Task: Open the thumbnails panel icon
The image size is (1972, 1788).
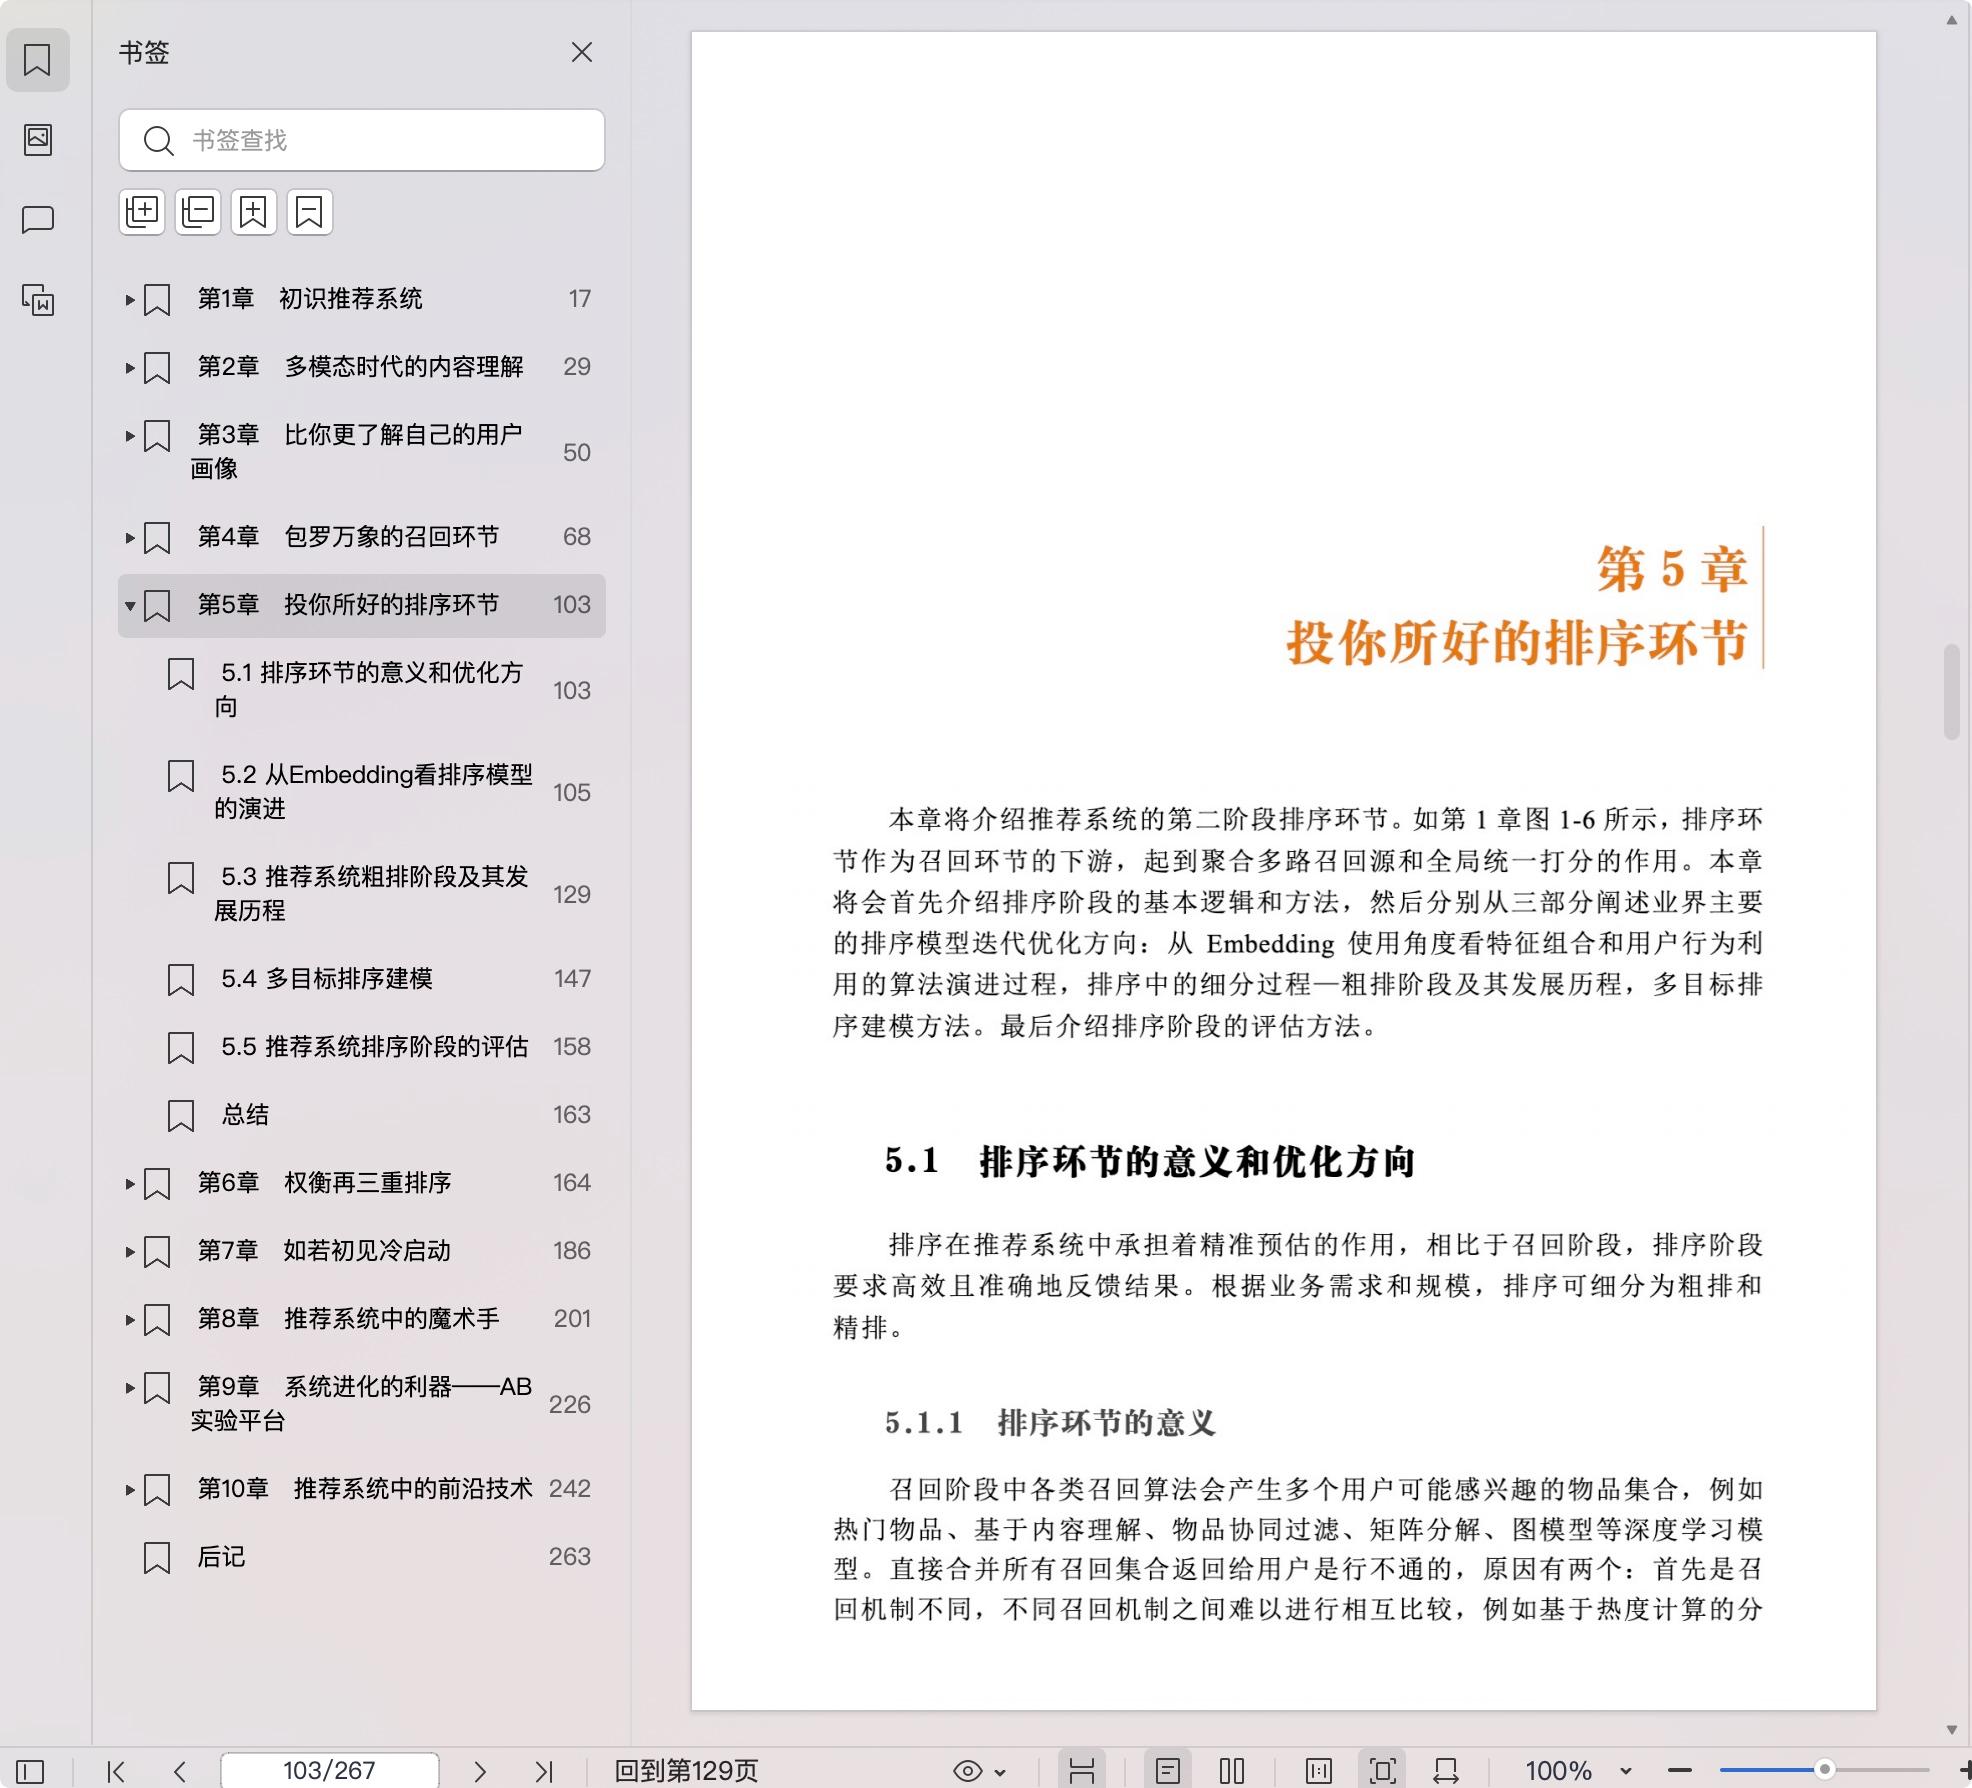Action: tap(37, 139)
